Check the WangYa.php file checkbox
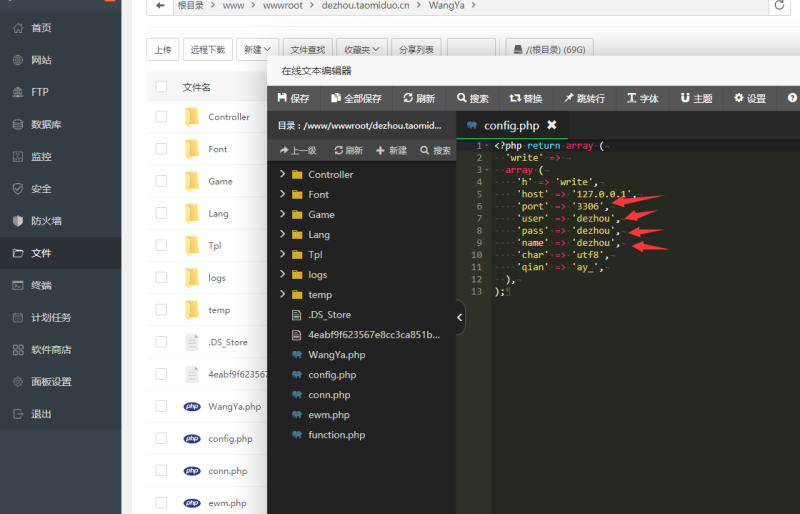 pos(161,406)
